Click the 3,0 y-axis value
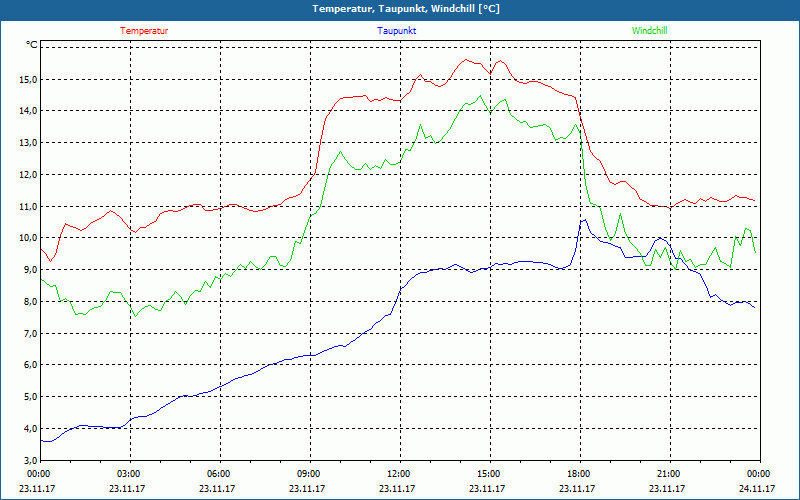 [x=30, y=460]
